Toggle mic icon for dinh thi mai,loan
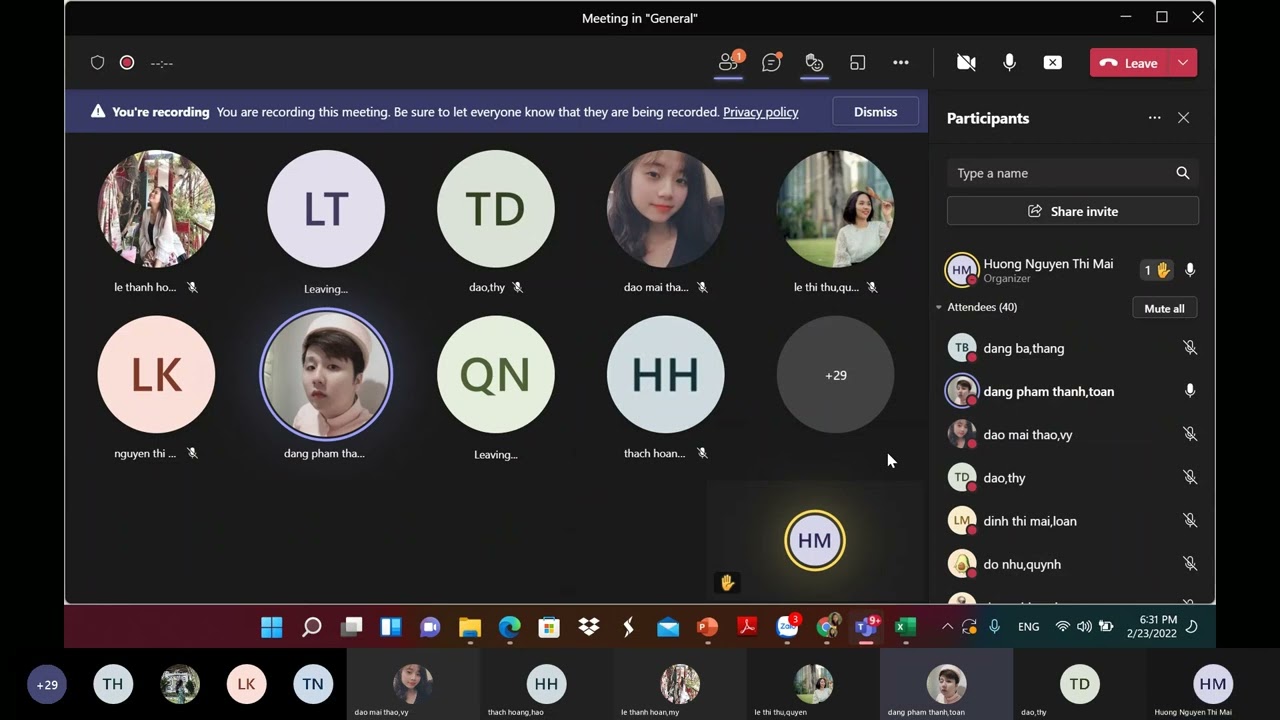The height and width of the screenshot is (720, 1280). (1190, 520)
